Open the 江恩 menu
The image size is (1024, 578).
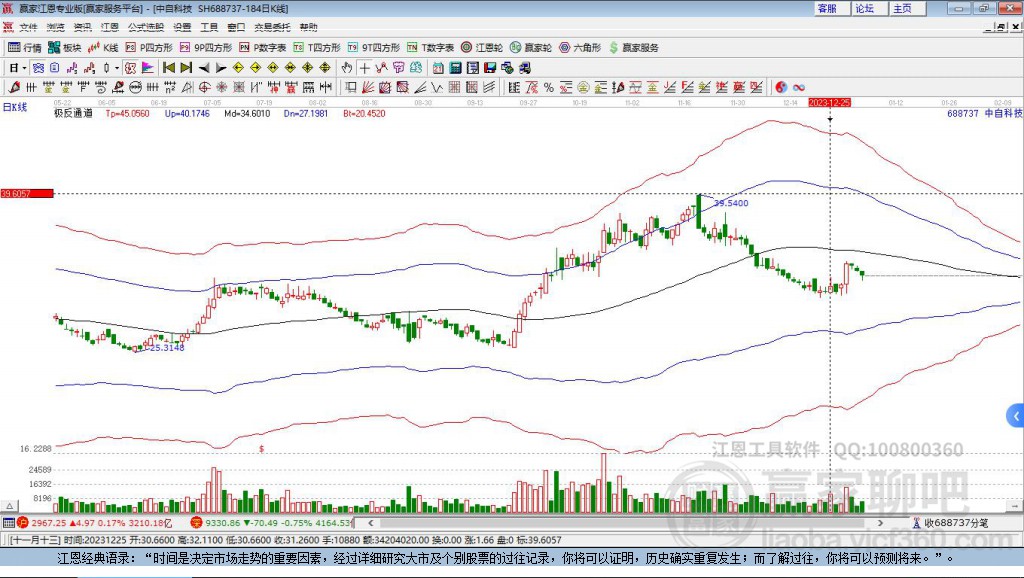pyautogui.click(x=110, y=27)
